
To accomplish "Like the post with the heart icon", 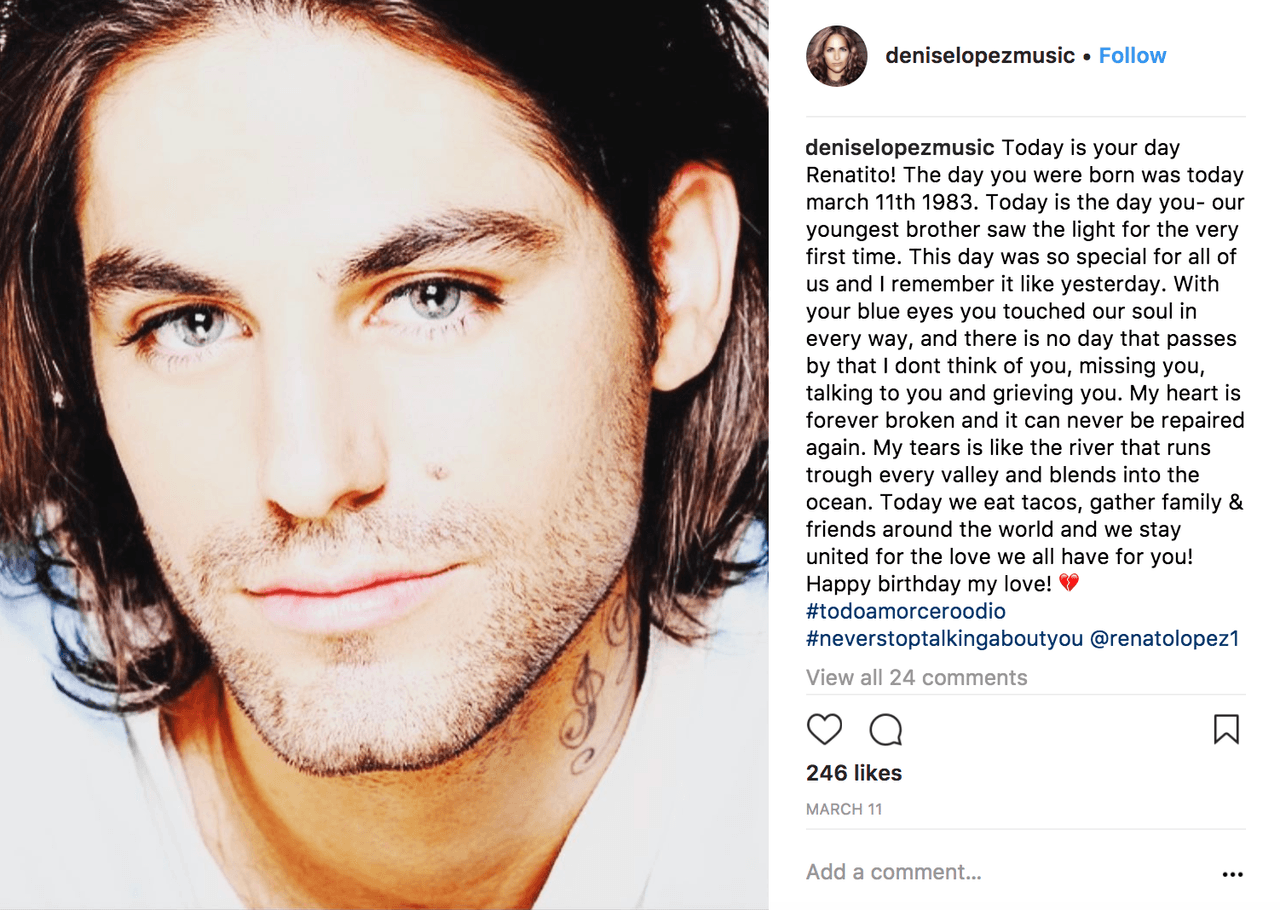I will coord(824,730).
